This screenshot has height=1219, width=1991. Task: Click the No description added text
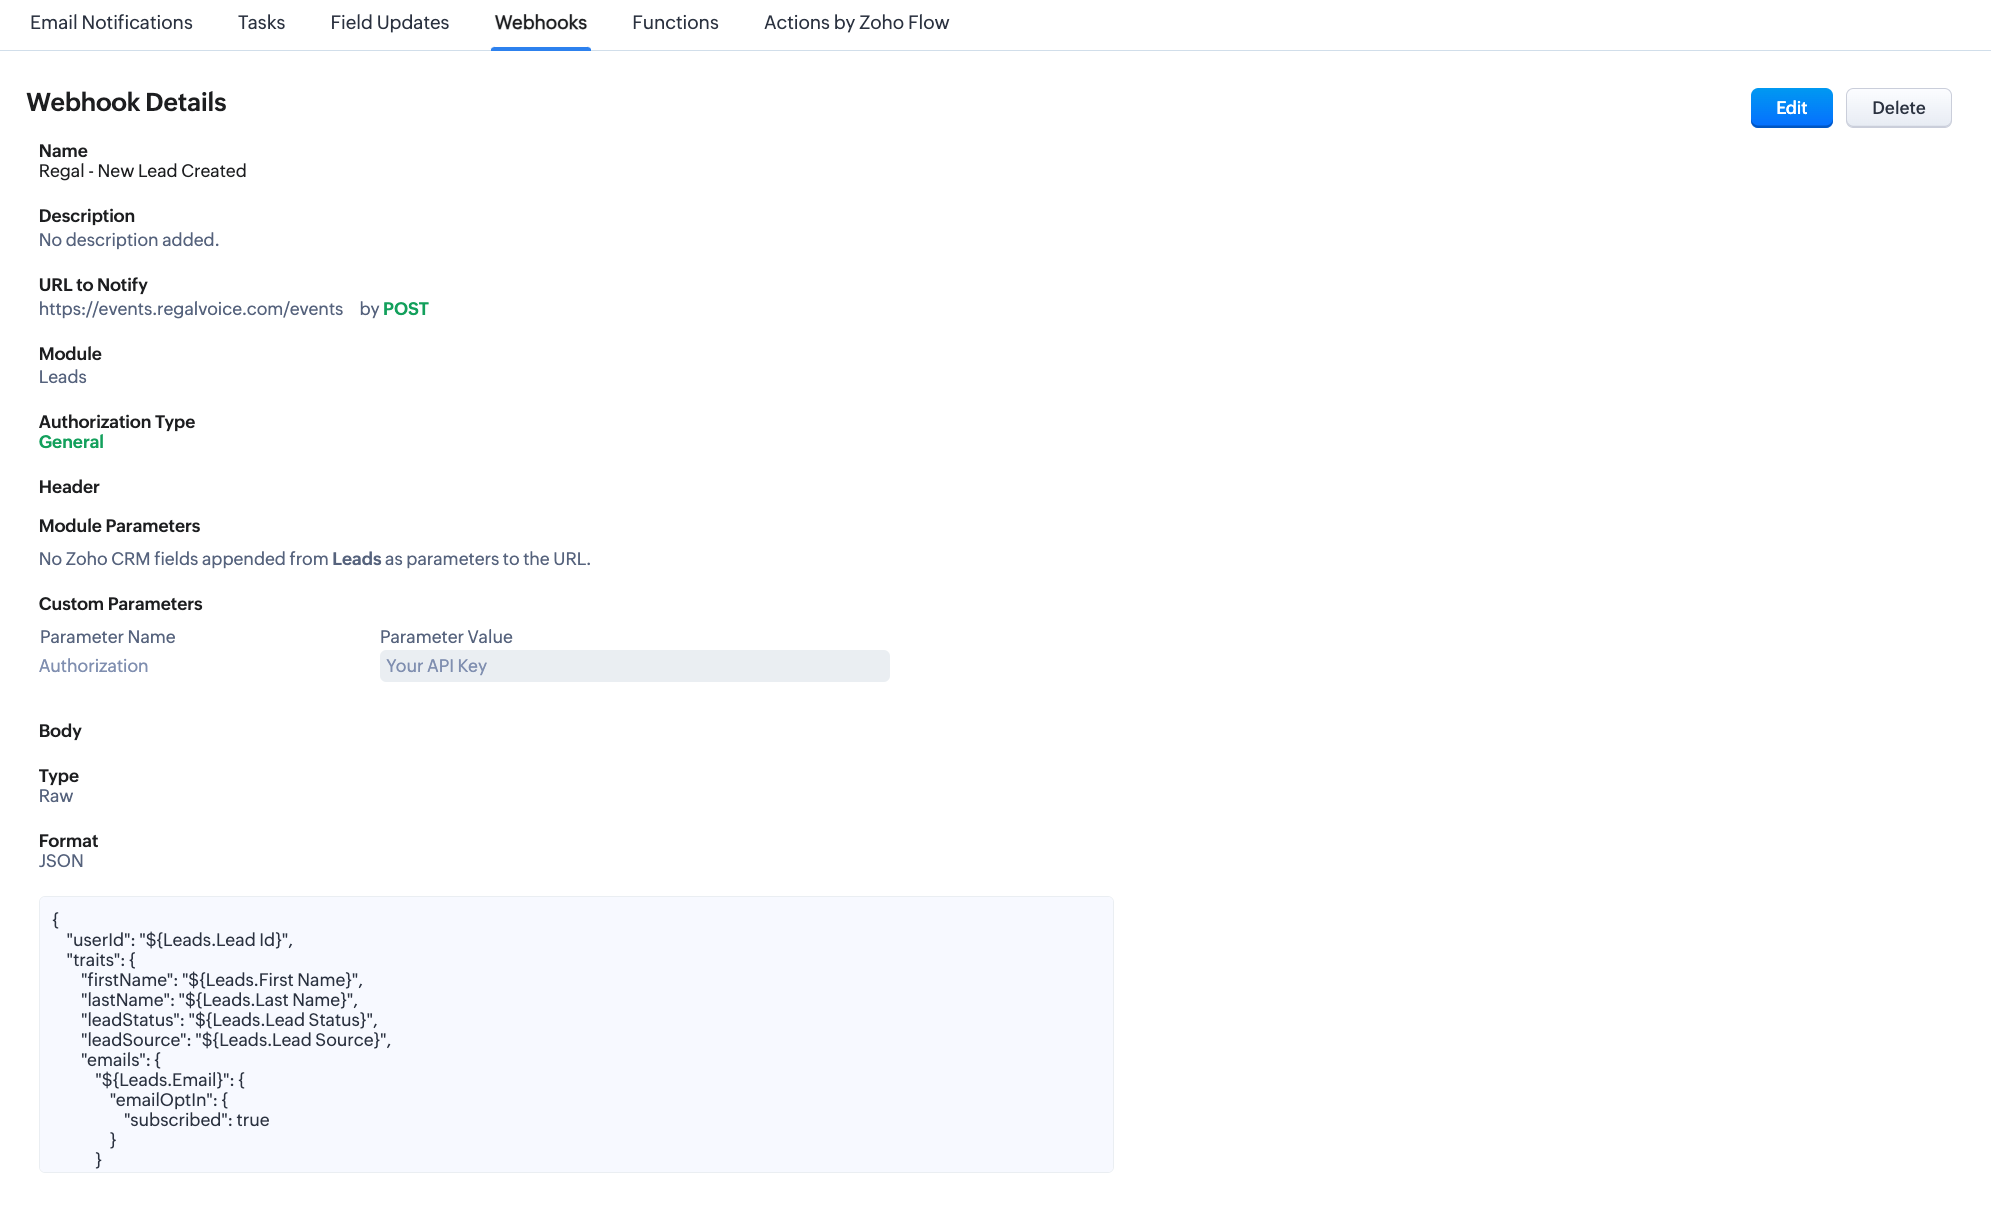click(129, 240)
